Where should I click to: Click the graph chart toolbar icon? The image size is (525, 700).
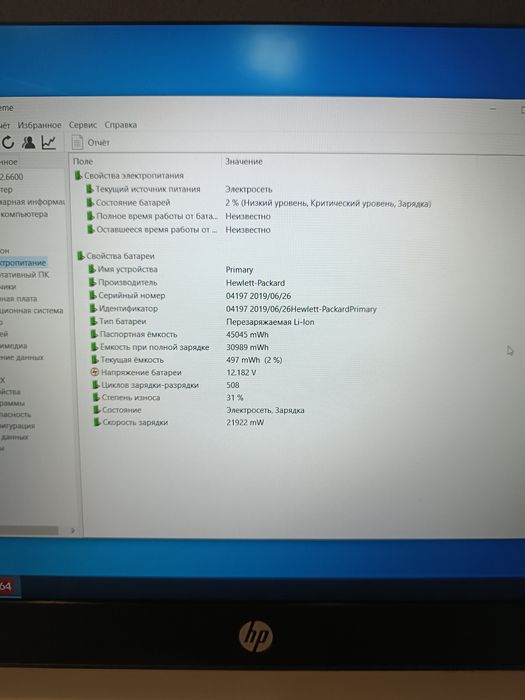[48, 142]
